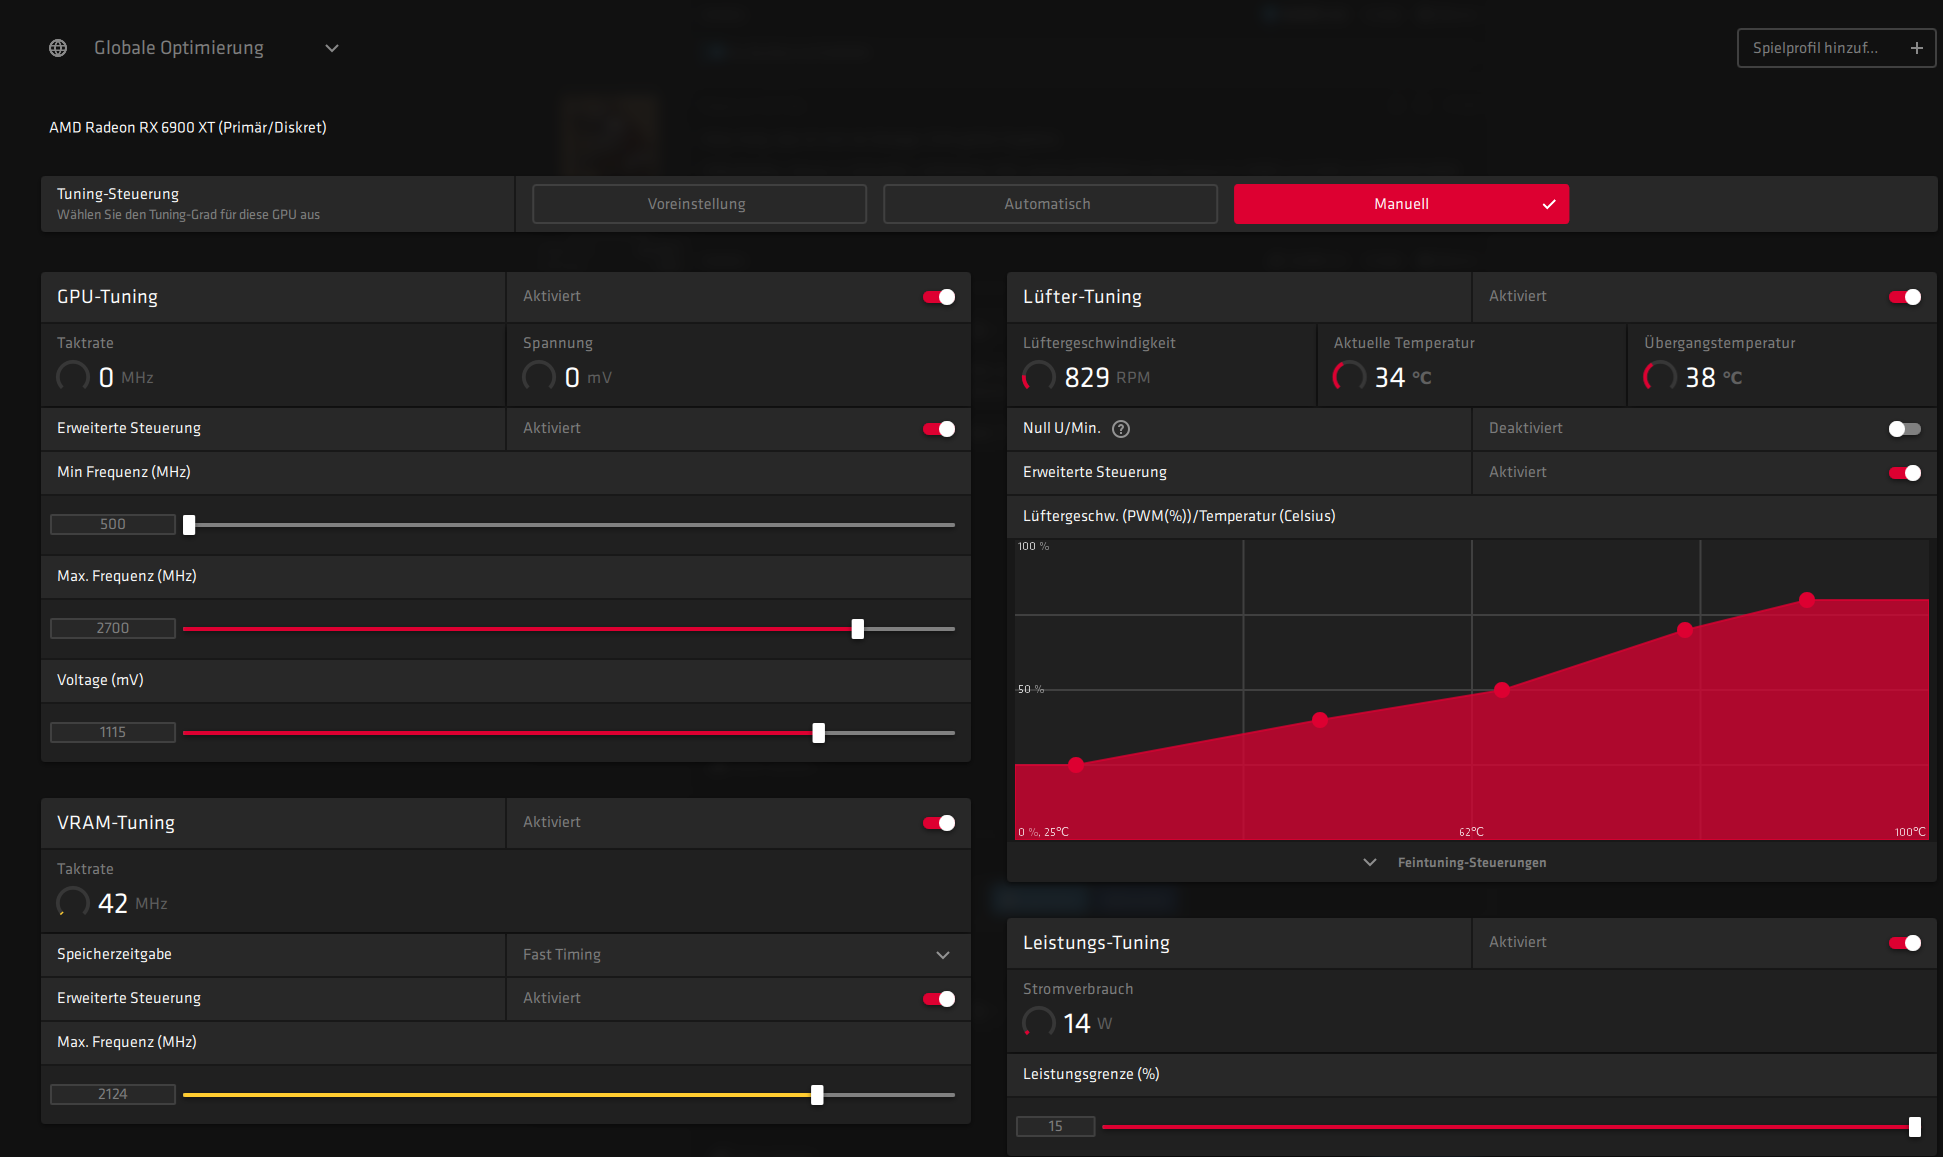Click the Null U/Min. help question-mark icon

coord(1121,429)
